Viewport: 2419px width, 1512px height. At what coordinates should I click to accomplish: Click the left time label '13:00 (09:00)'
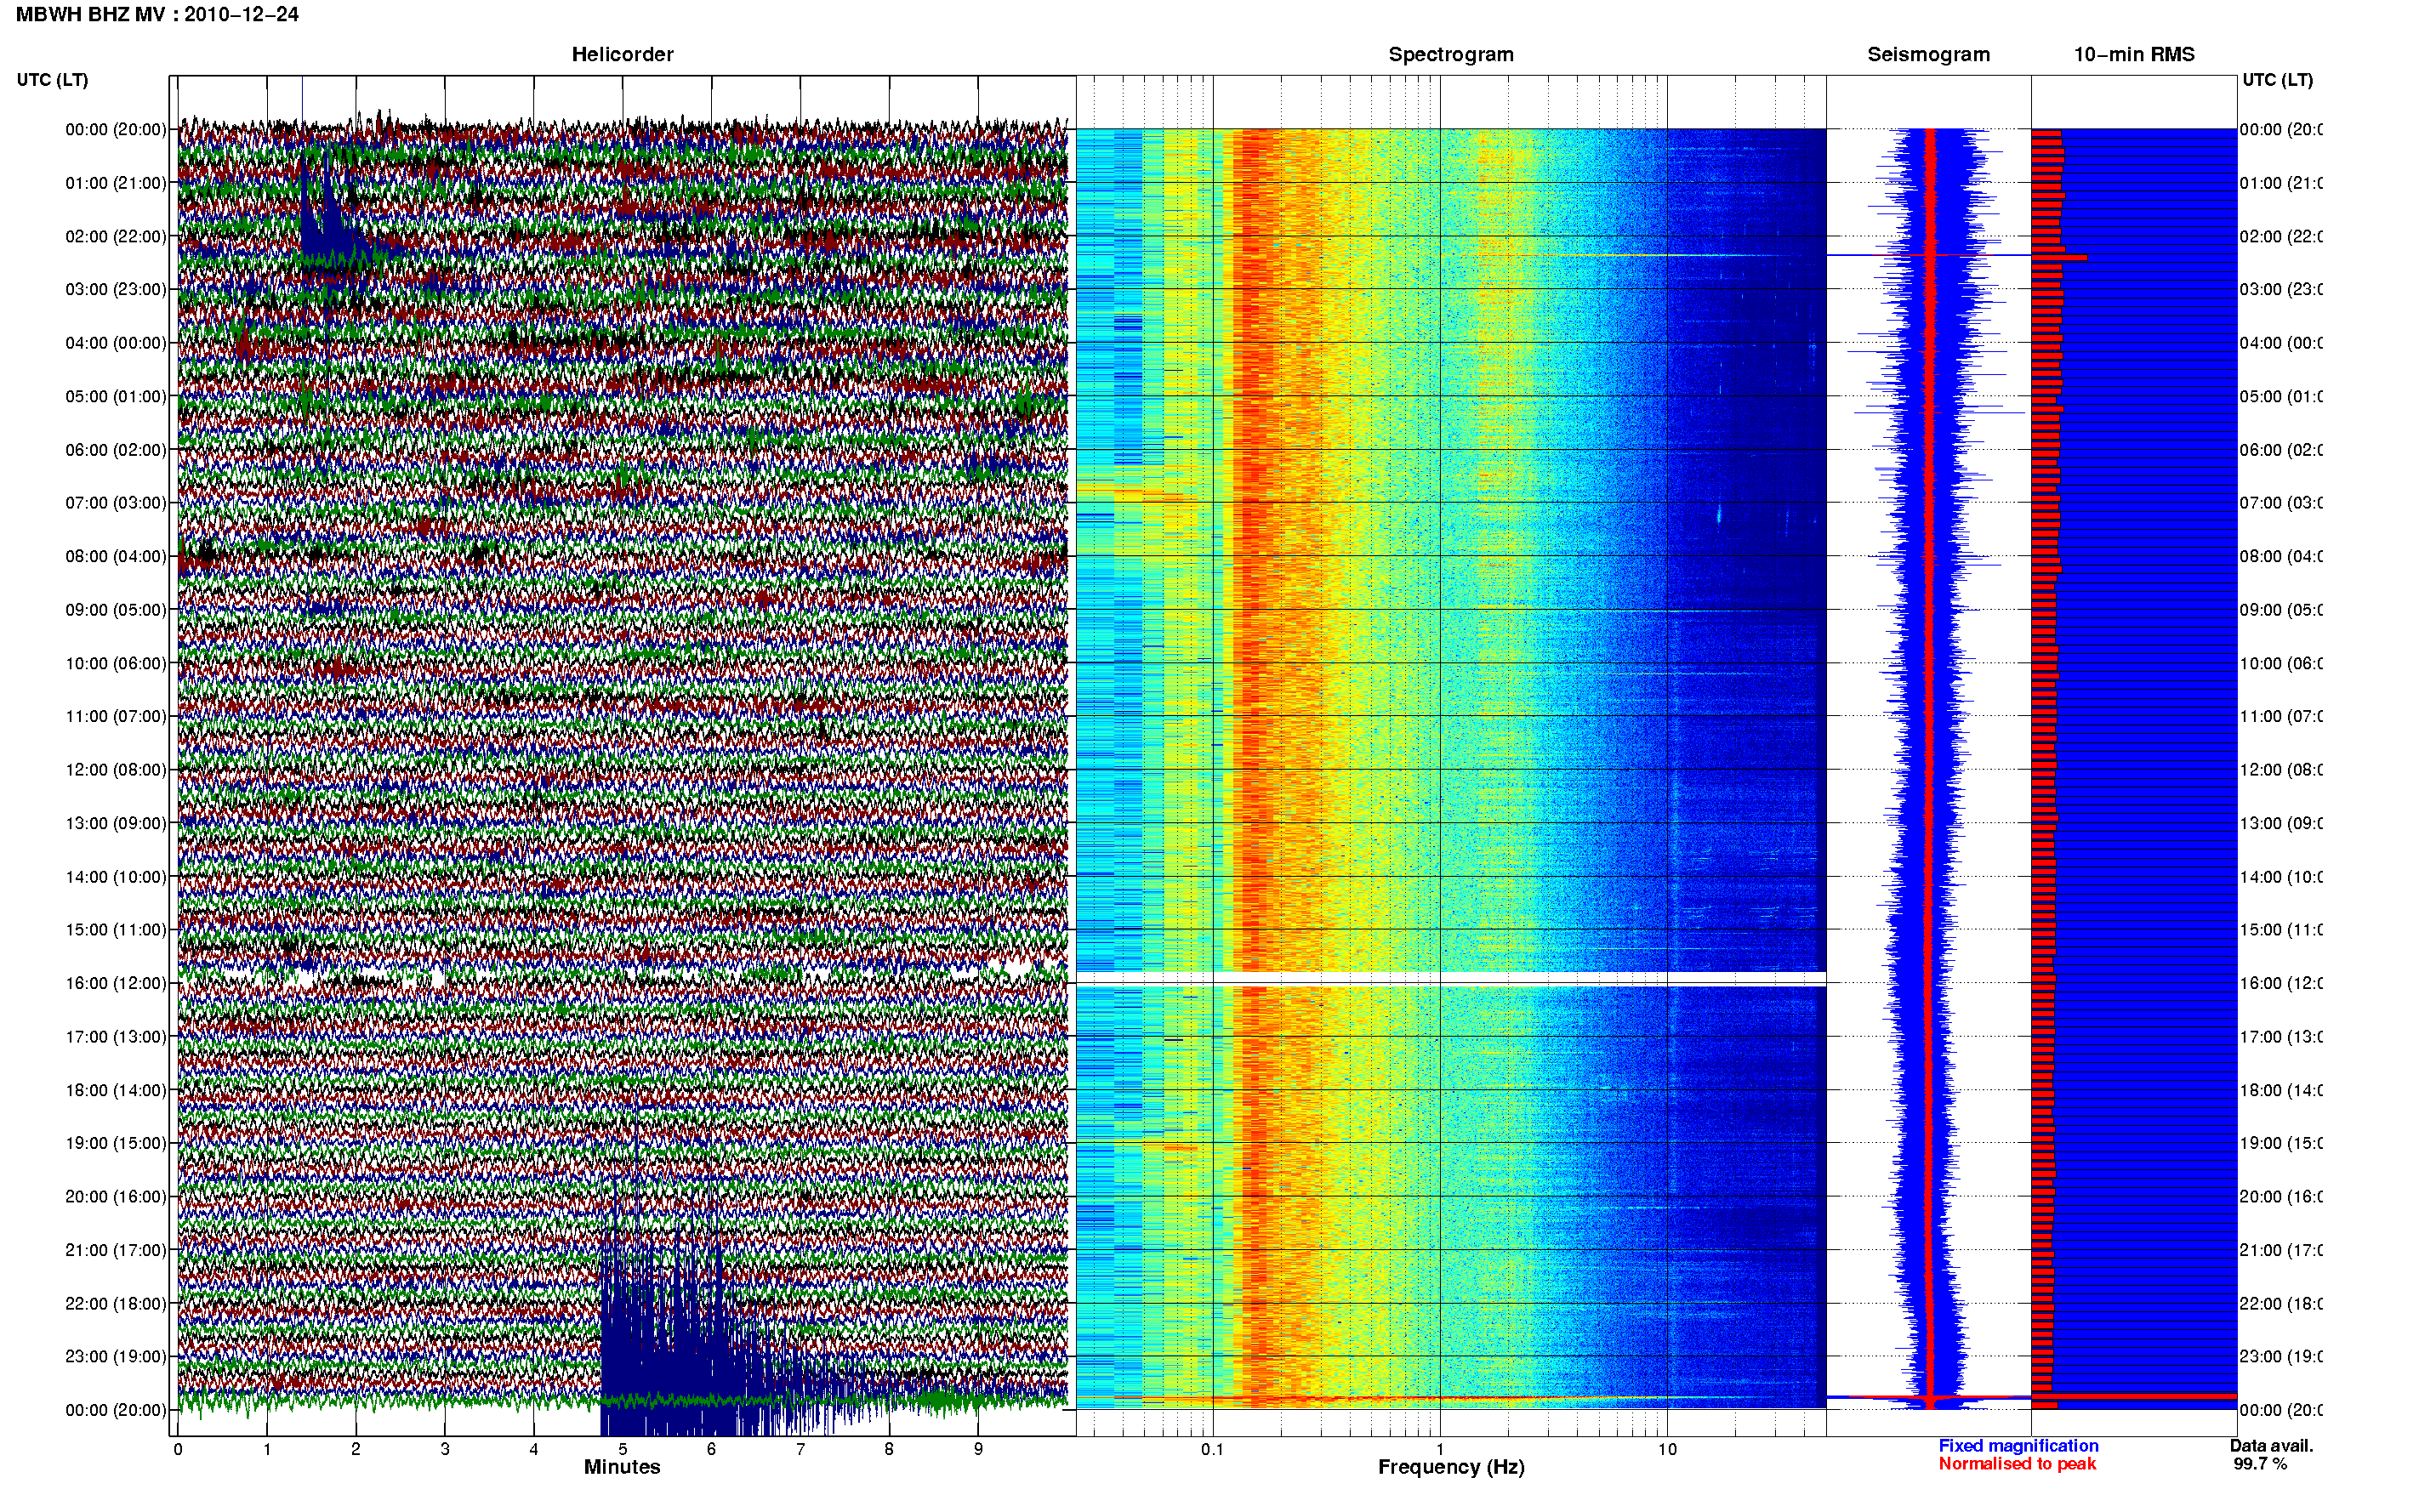click(x=116, y=824)
